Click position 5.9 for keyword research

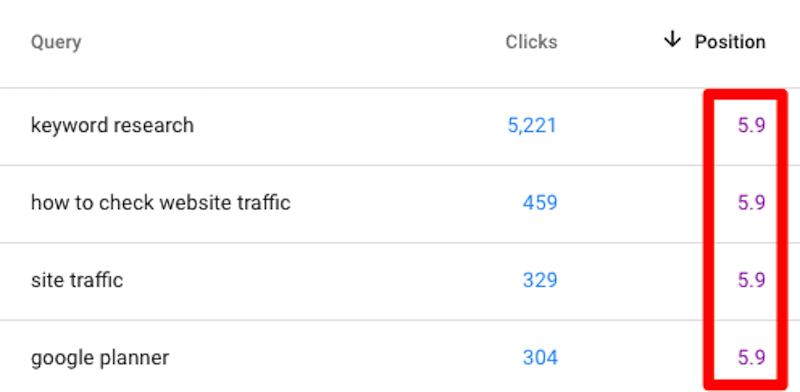click(x=752, y=126)
